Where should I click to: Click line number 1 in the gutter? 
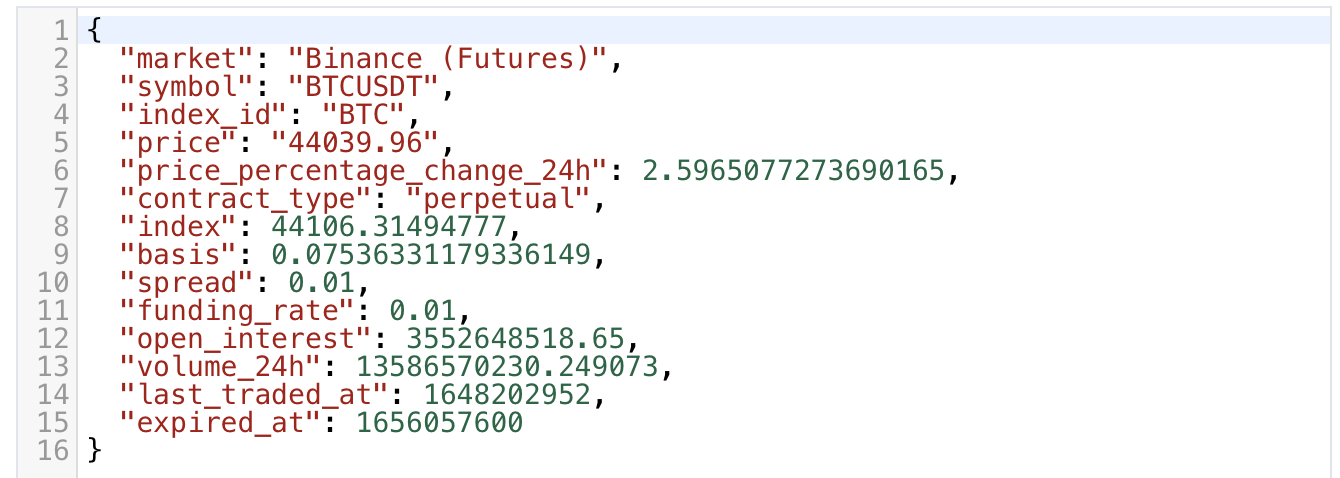tap(59, 31)
